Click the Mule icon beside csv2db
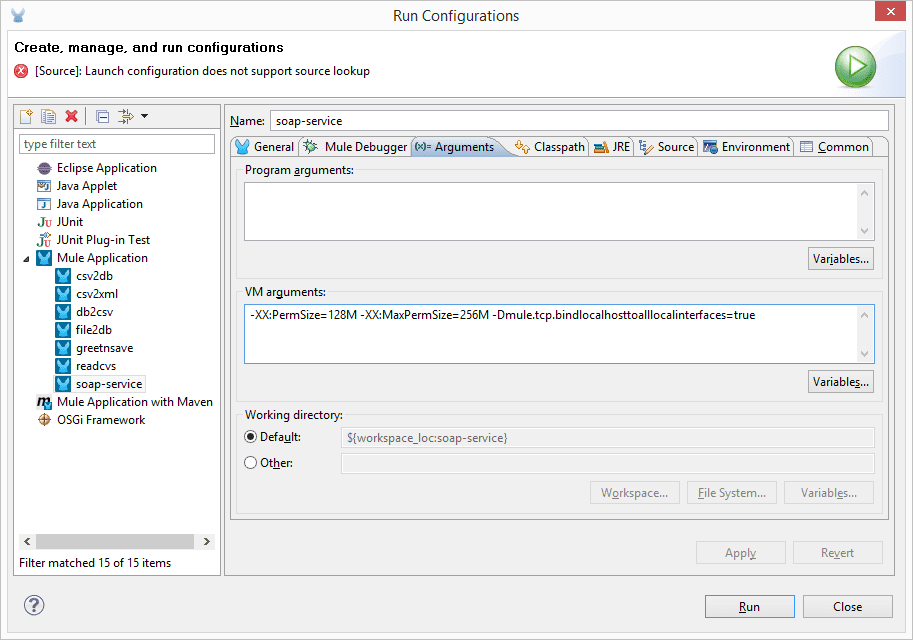 coord(63,276)
